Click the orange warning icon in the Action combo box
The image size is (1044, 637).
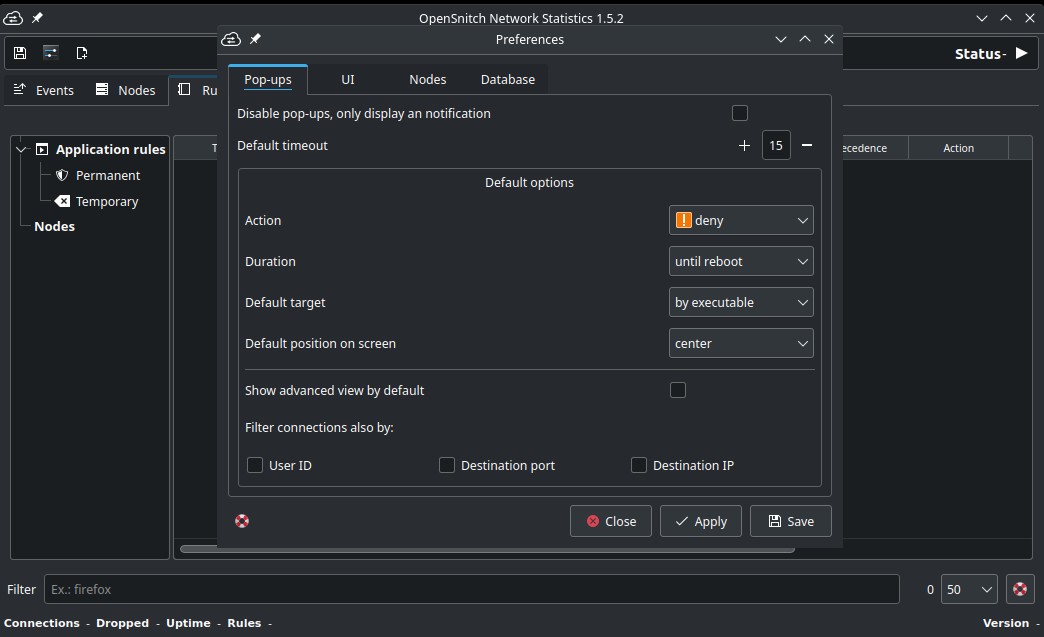pyautogui.click(x=683, y=220)
